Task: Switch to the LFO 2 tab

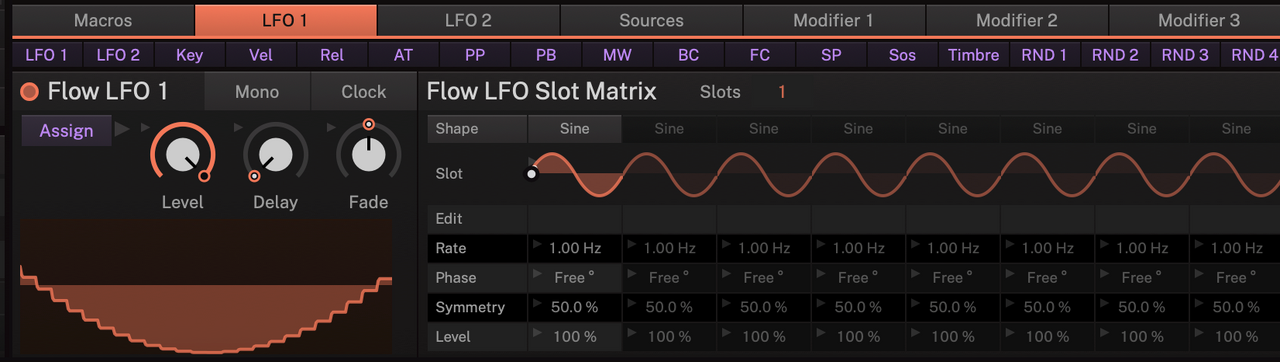Action: pos(468,20)
